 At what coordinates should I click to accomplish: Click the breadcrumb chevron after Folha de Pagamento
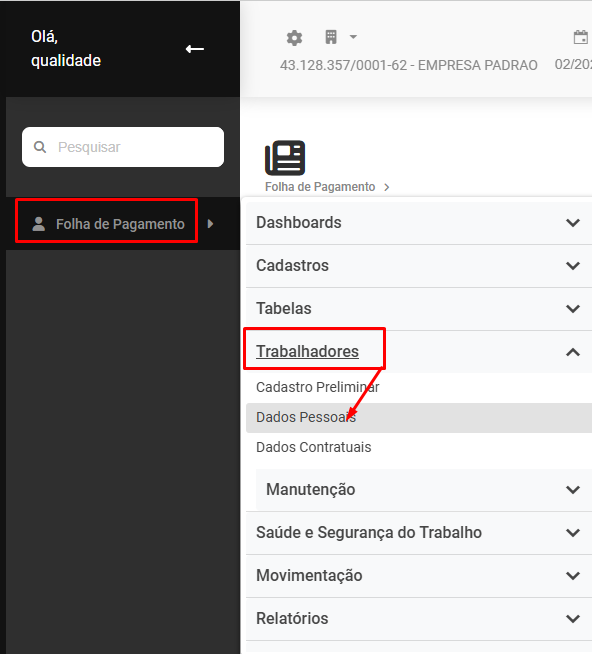click(387, 187)
